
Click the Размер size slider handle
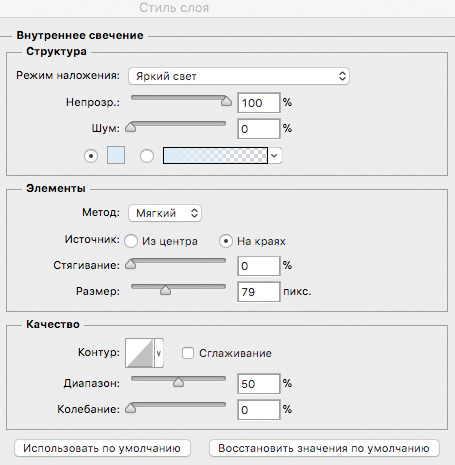pos(165,290)
